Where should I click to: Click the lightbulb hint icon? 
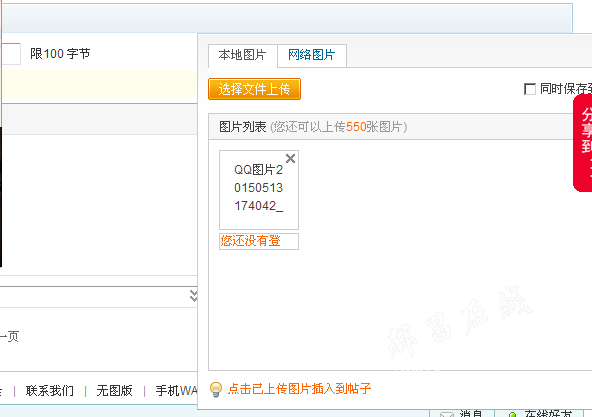(216, 389)
